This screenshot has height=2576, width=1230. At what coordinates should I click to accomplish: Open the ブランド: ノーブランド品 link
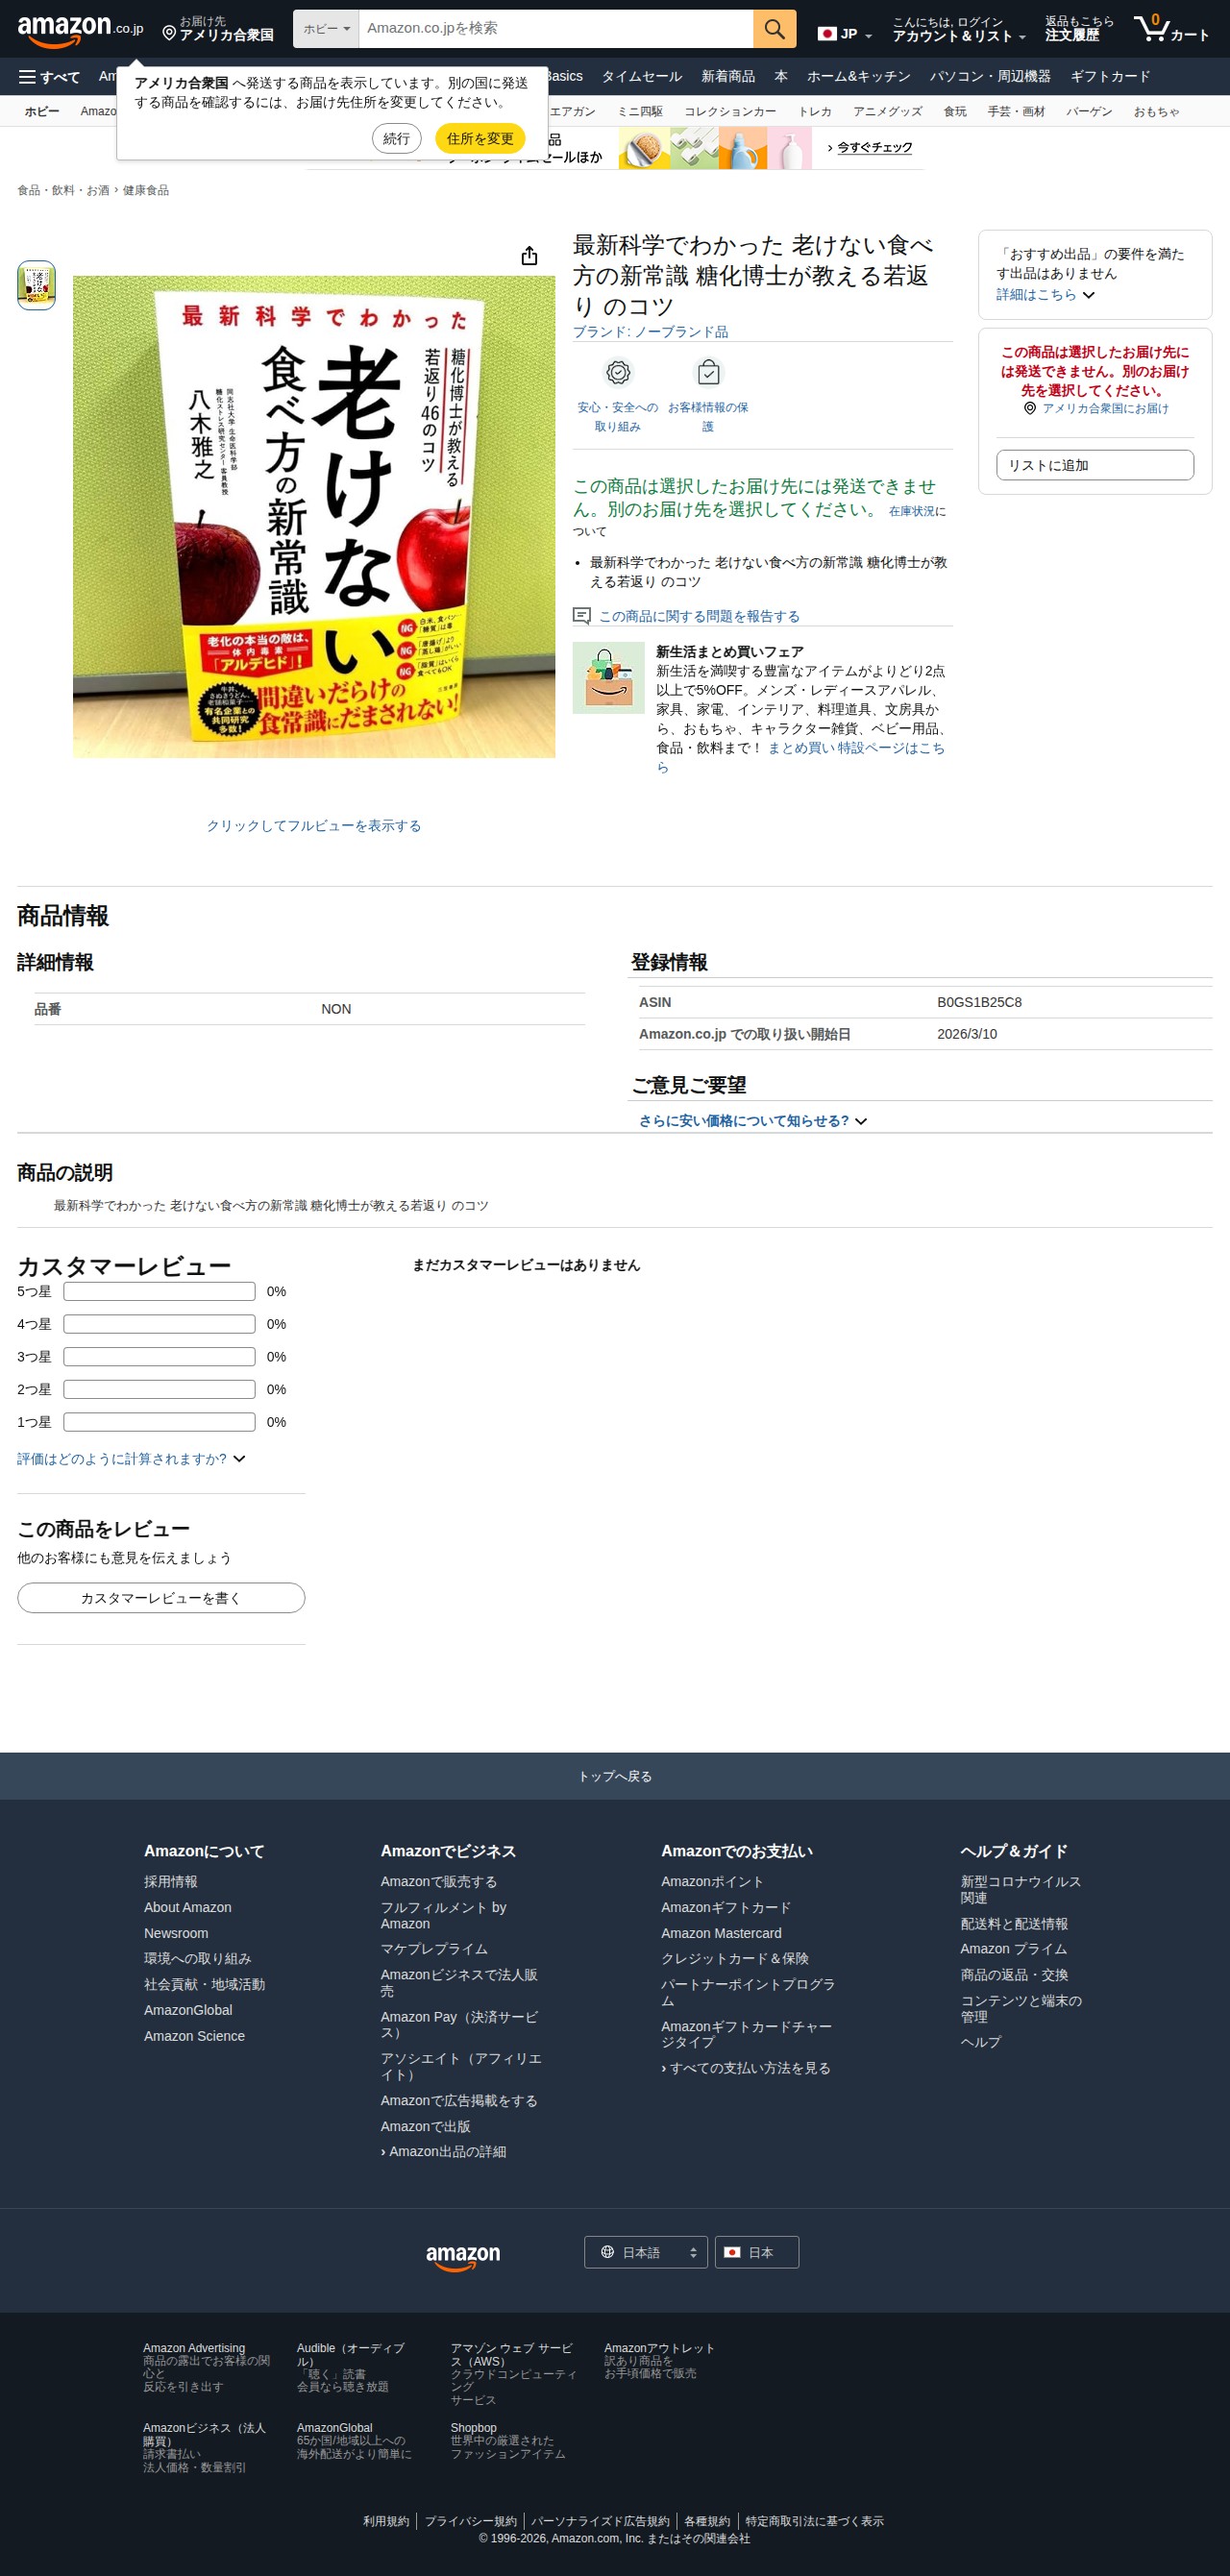(650, 332)
